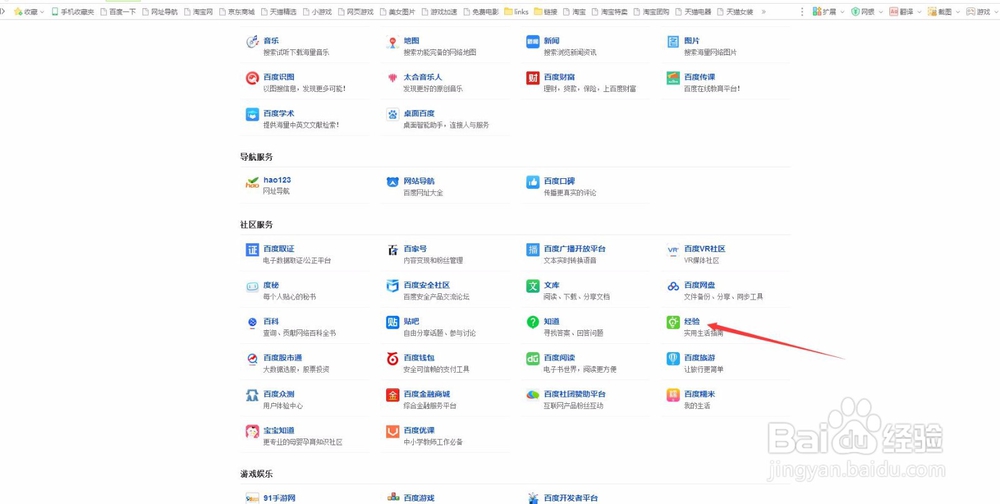Open the 百度优课 link
This screenshot has width=1000, height=504.
point(419,431)
